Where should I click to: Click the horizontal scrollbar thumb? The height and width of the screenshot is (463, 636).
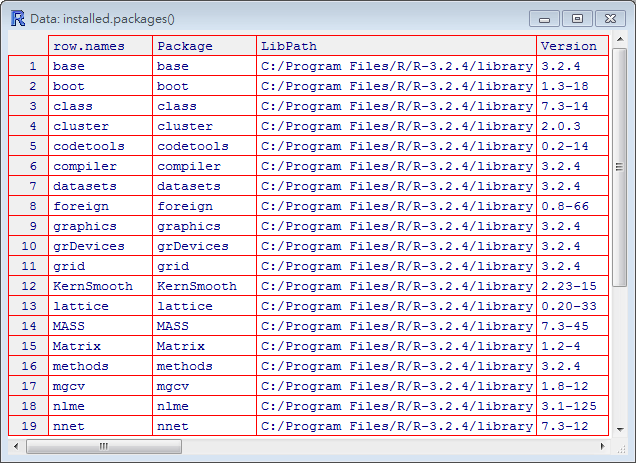104,446
